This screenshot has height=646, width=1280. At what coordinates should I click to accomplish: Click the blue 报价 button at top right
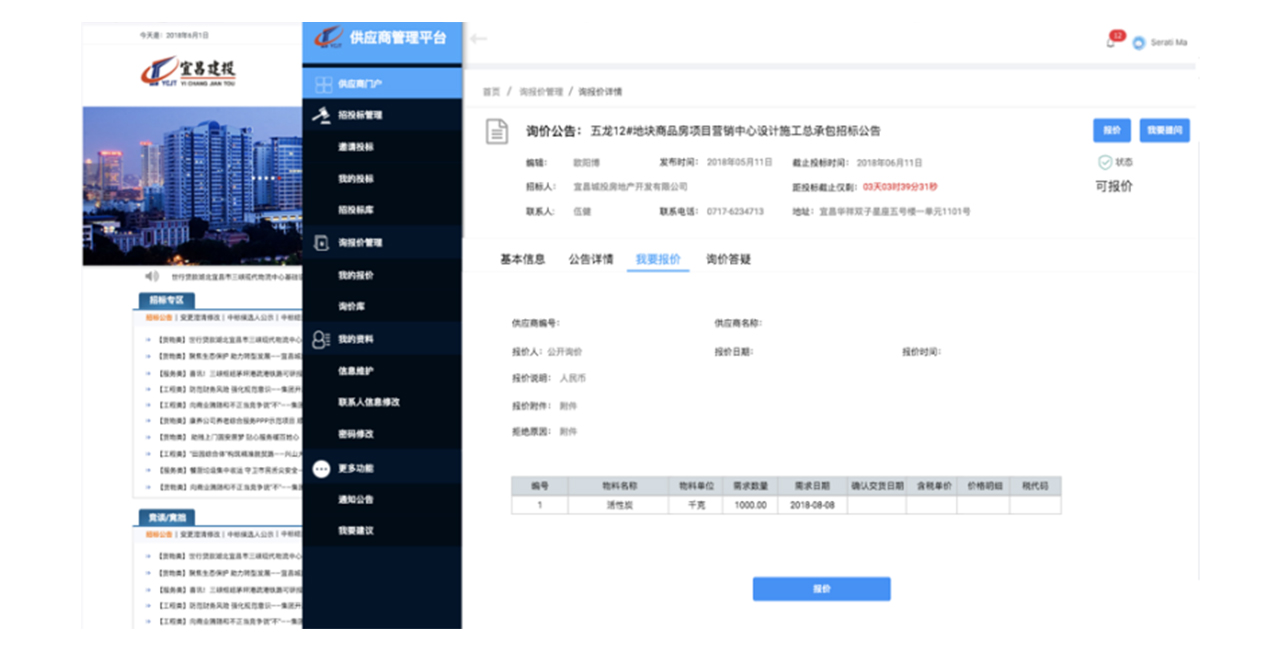[x=1112, y=131]
